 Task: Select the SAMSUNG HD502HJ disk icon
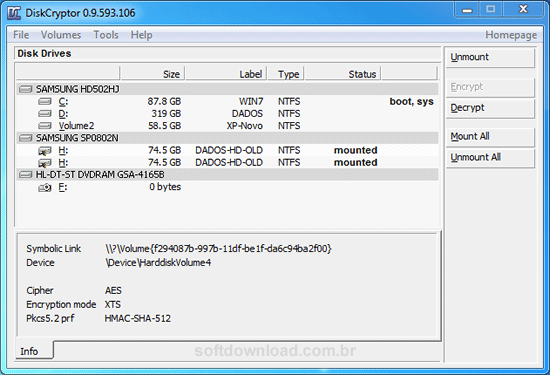[26, 89]
